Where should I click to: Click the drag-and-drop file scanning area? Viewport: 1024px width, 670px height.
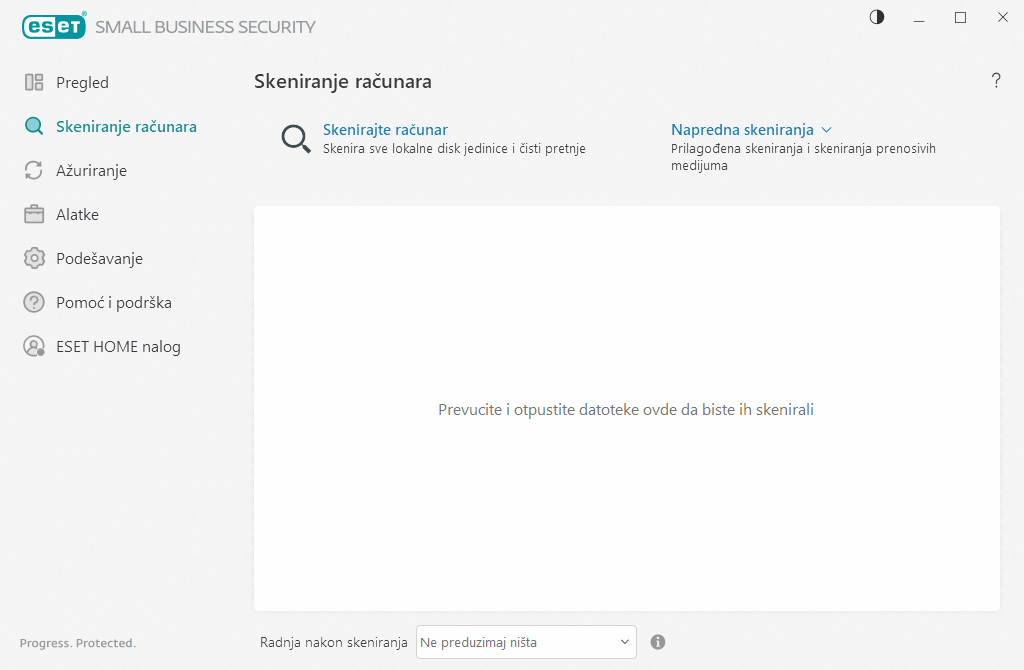(x=626, y=409)
